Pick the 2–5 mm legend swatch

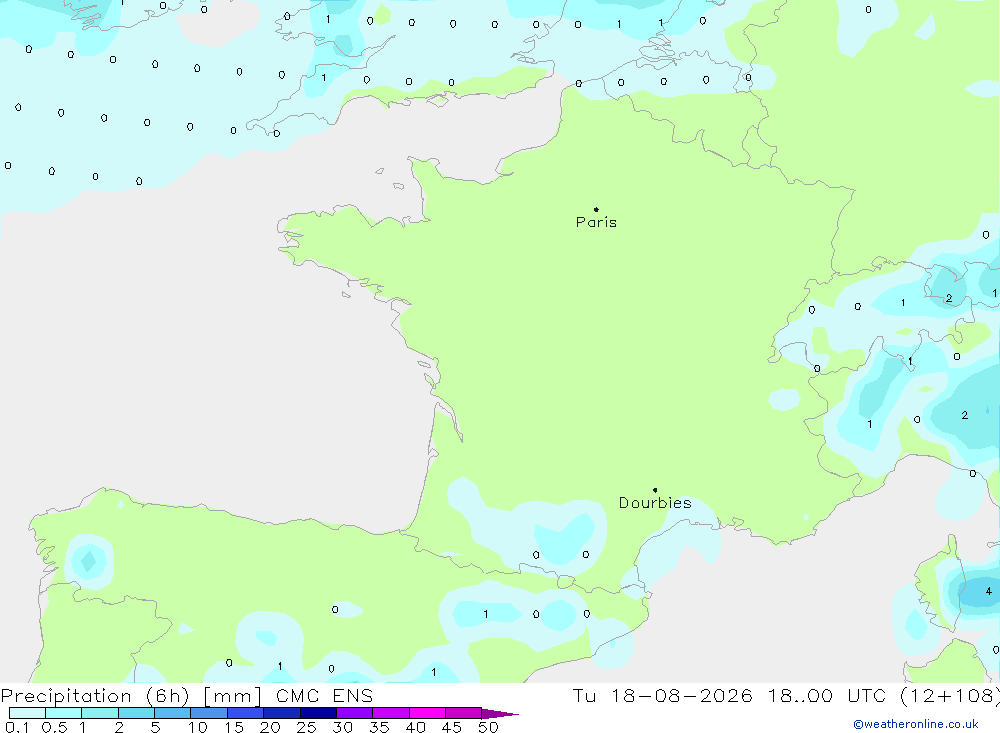[136, 713]
